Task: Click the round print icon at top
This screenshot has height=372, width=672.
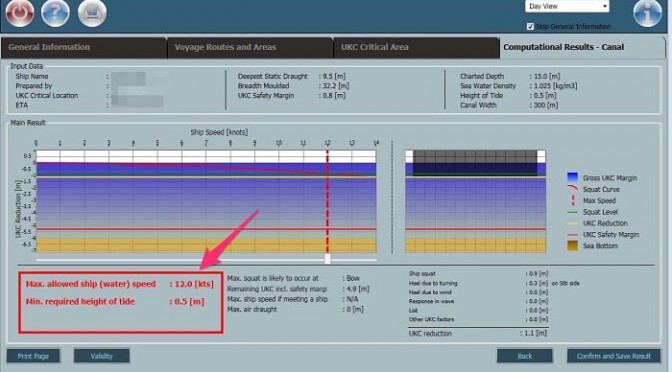Action: [x=92, y=13]
